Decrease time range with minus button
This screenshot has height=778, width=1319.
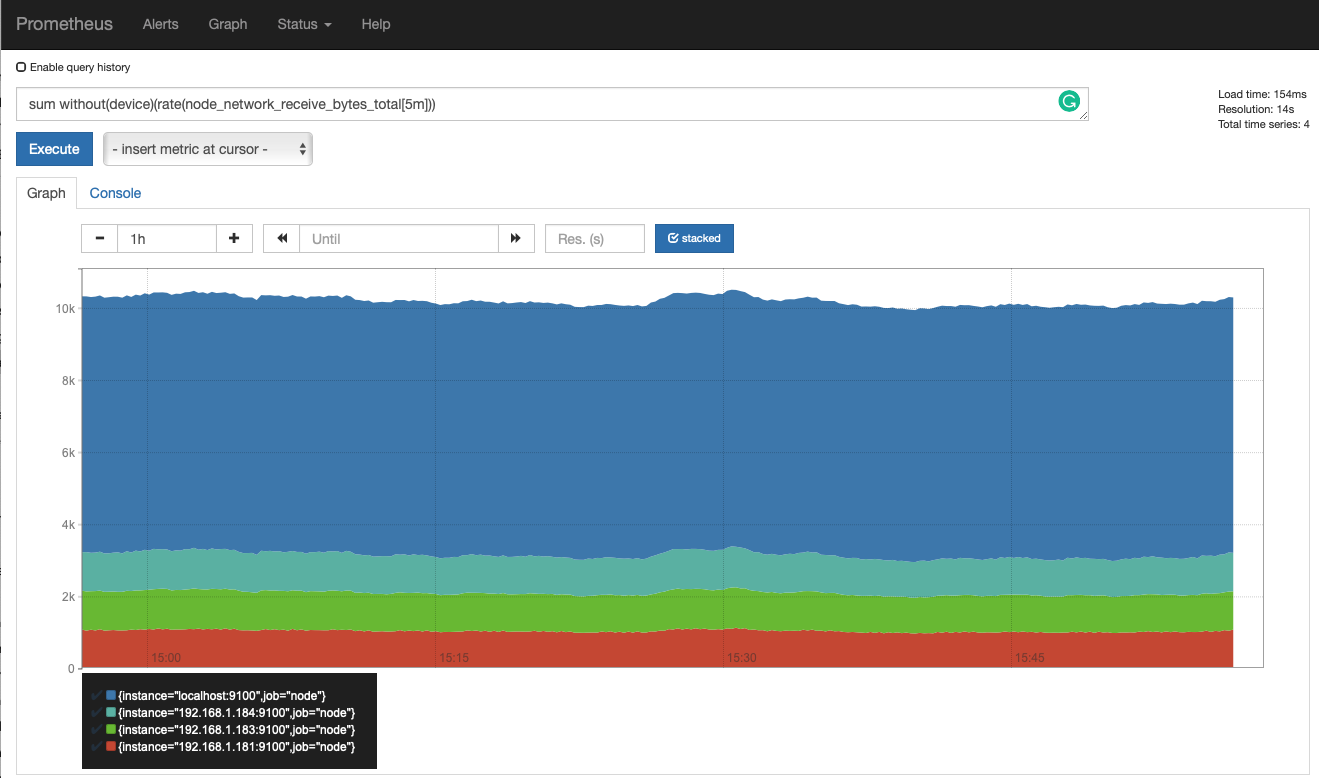point(99,239)
